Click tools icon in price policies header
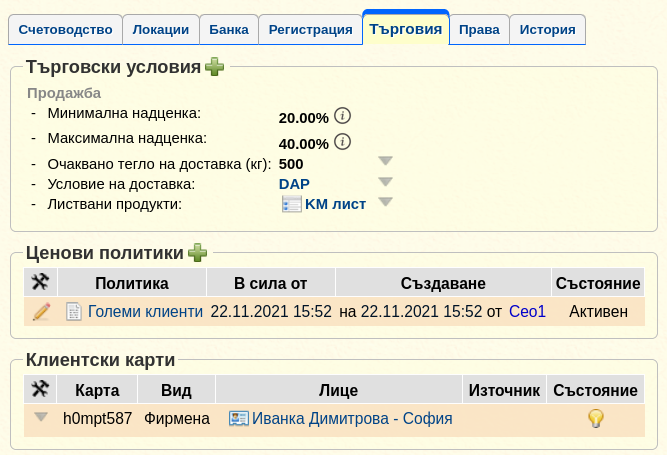Screen dimensions: 667x455 40,282
